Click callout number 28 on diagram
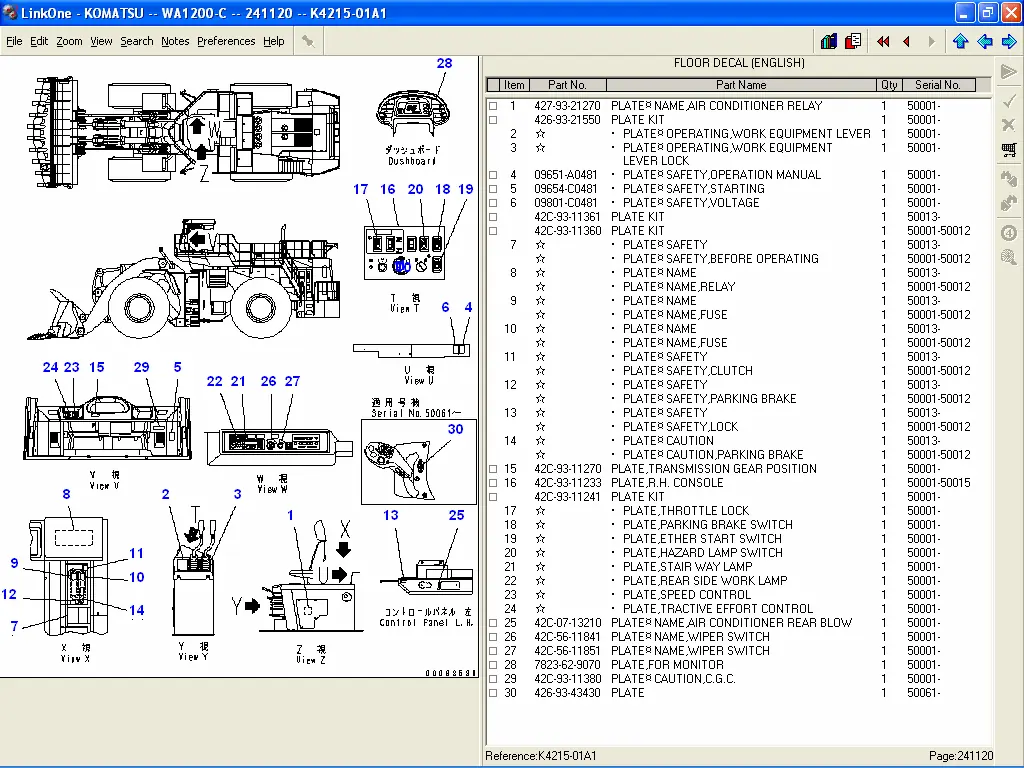Viewport: 1024px width, 768px height. point(444,63)
